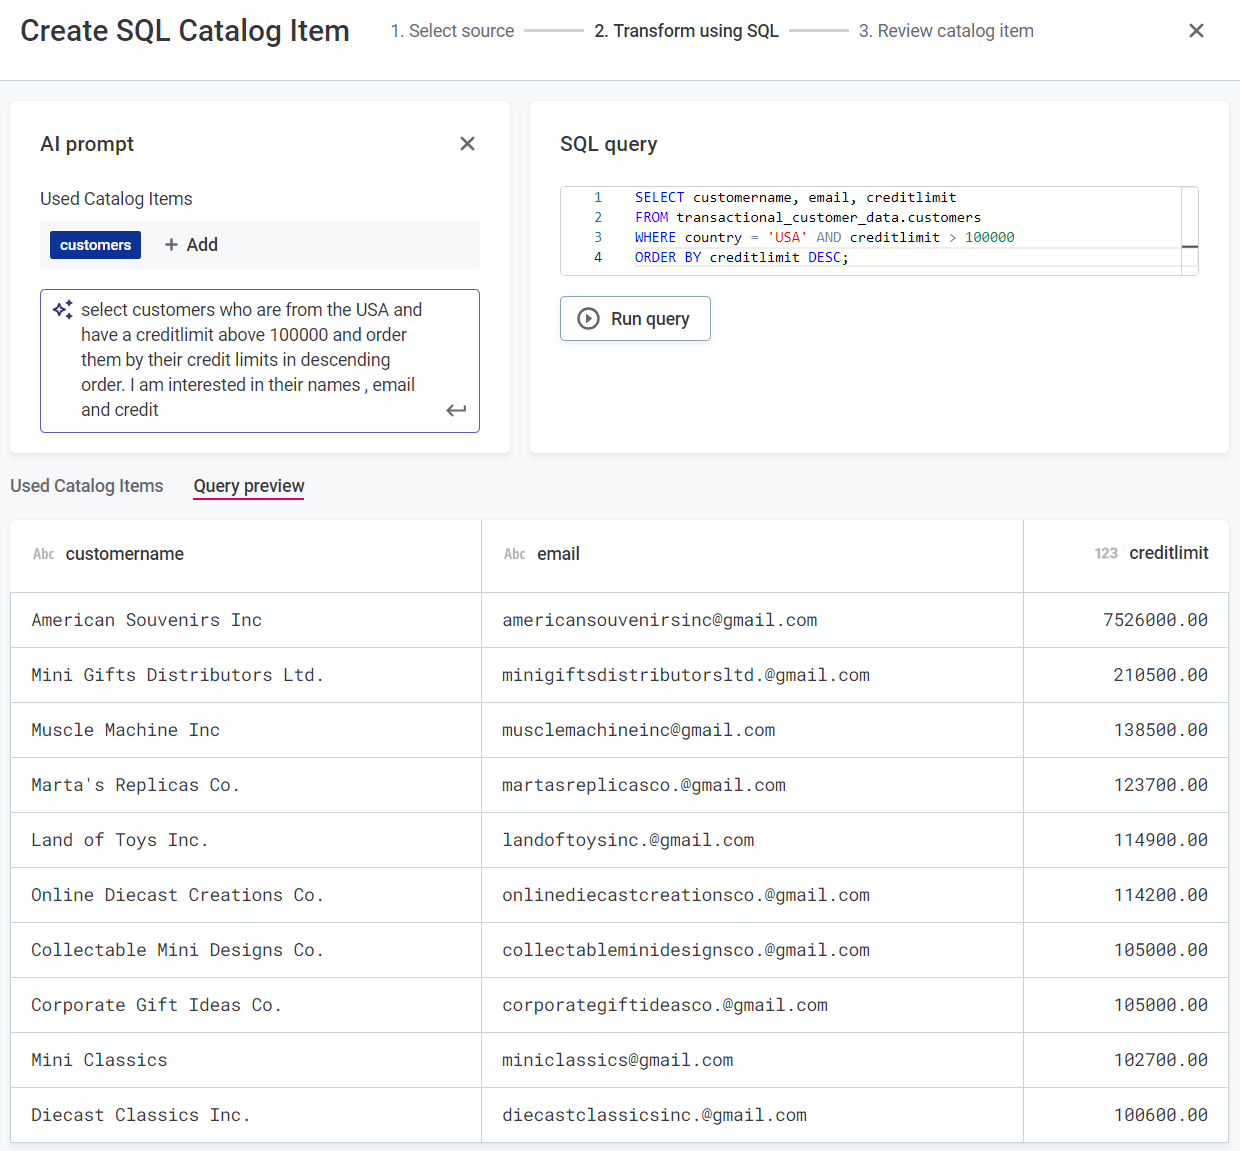The height and width of the screenshot is (1151, 1240).
Task: Go to step 1 Select source
Action: pyautogui.click(x=452, y=31)
